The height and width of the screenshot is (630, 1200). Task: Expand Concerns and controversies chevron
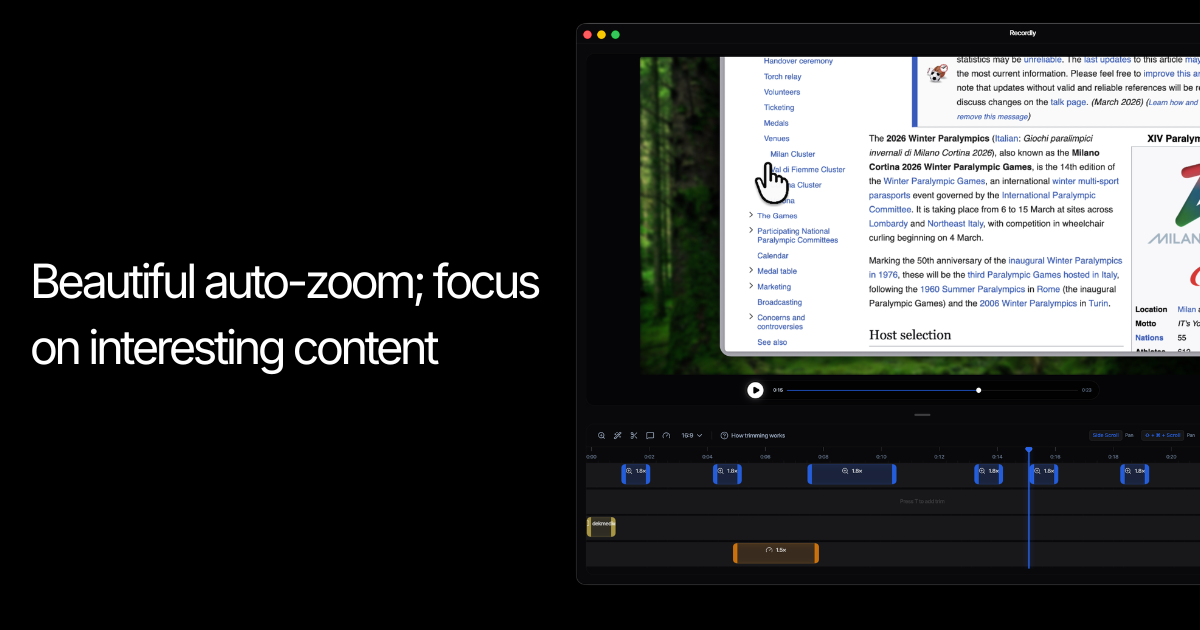coord(751,318)
